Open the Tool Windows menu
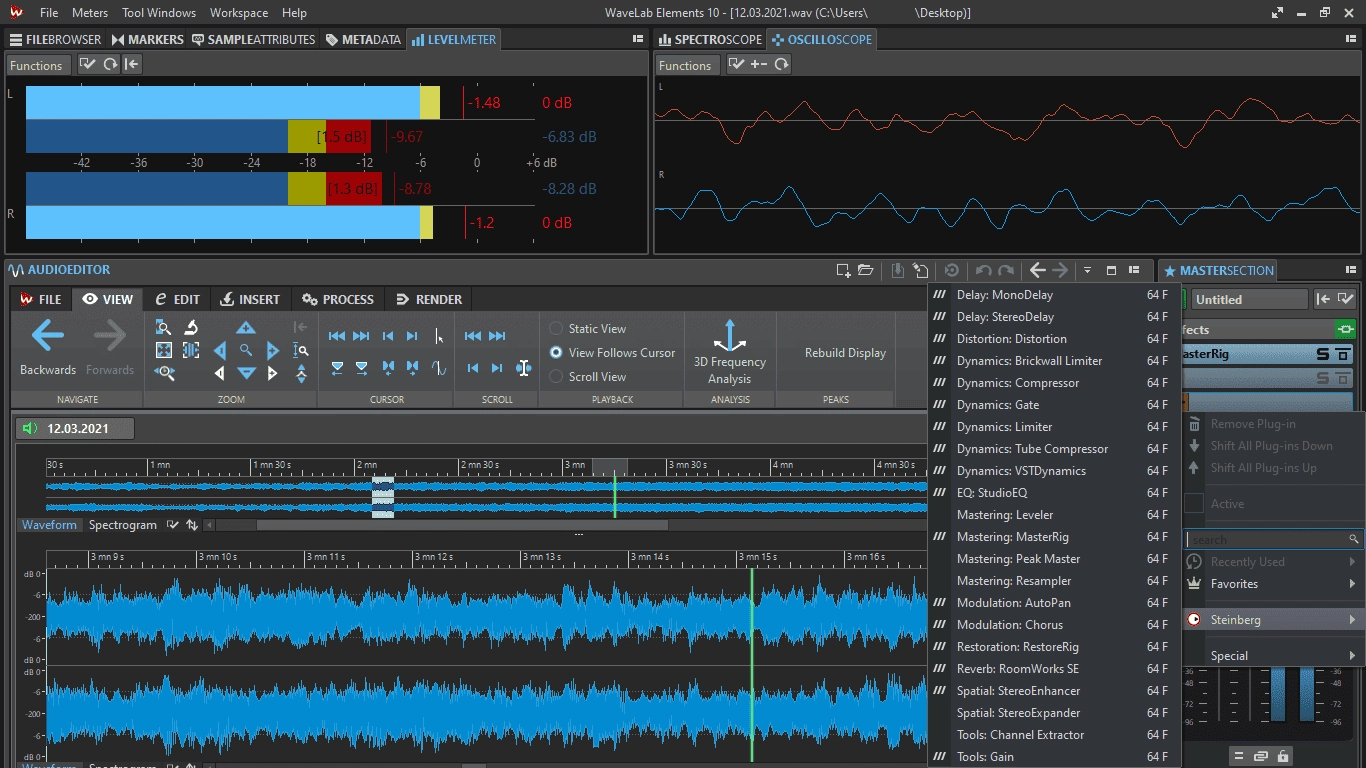 [x=159, y=13]
